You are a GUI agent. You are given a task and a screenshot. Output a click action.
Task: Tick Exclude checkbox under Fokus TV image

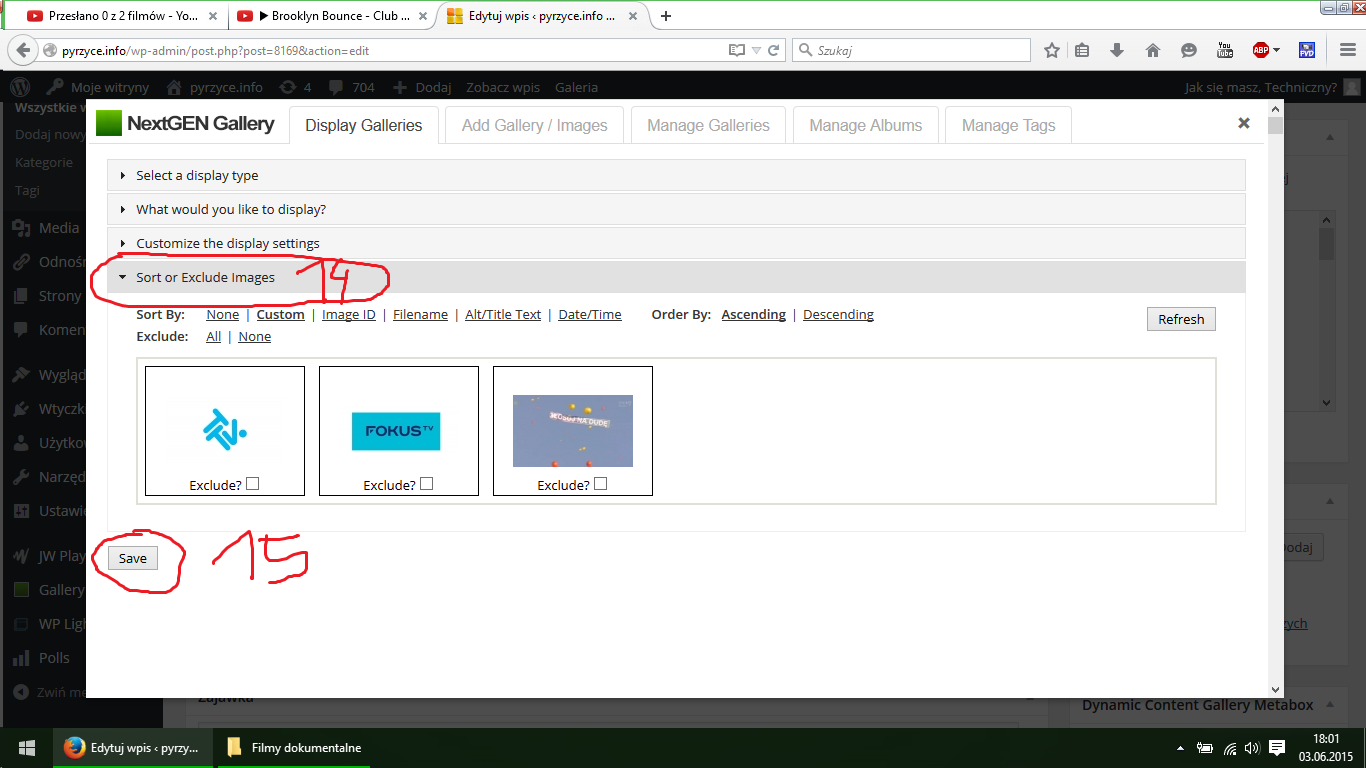pyautogui.click(x=427, y=484)
